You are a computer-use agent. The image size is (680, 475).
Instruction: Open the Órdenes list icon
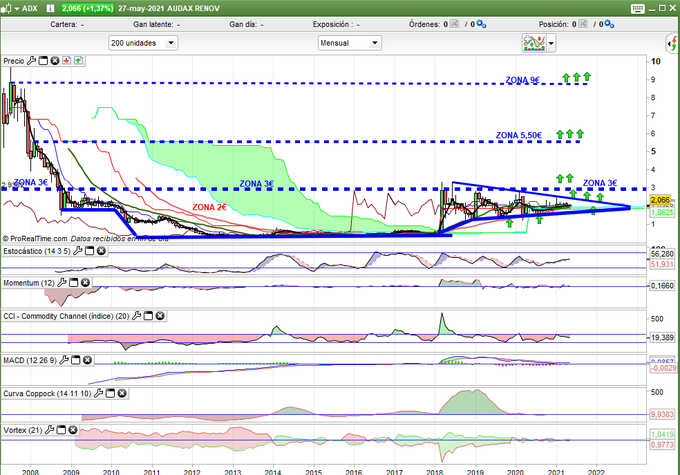454,24
